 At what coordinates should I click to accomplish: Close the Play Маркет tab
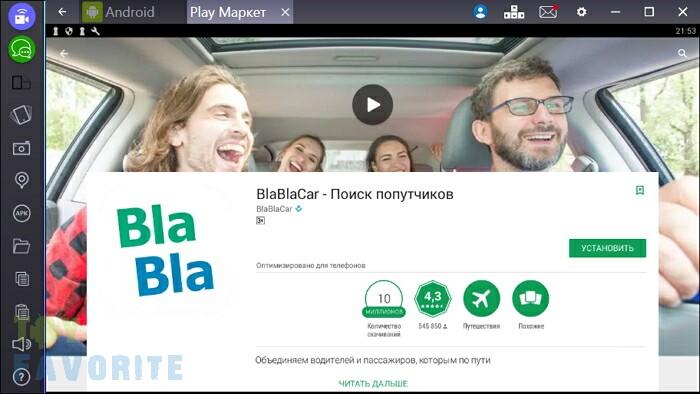point(285,12)
